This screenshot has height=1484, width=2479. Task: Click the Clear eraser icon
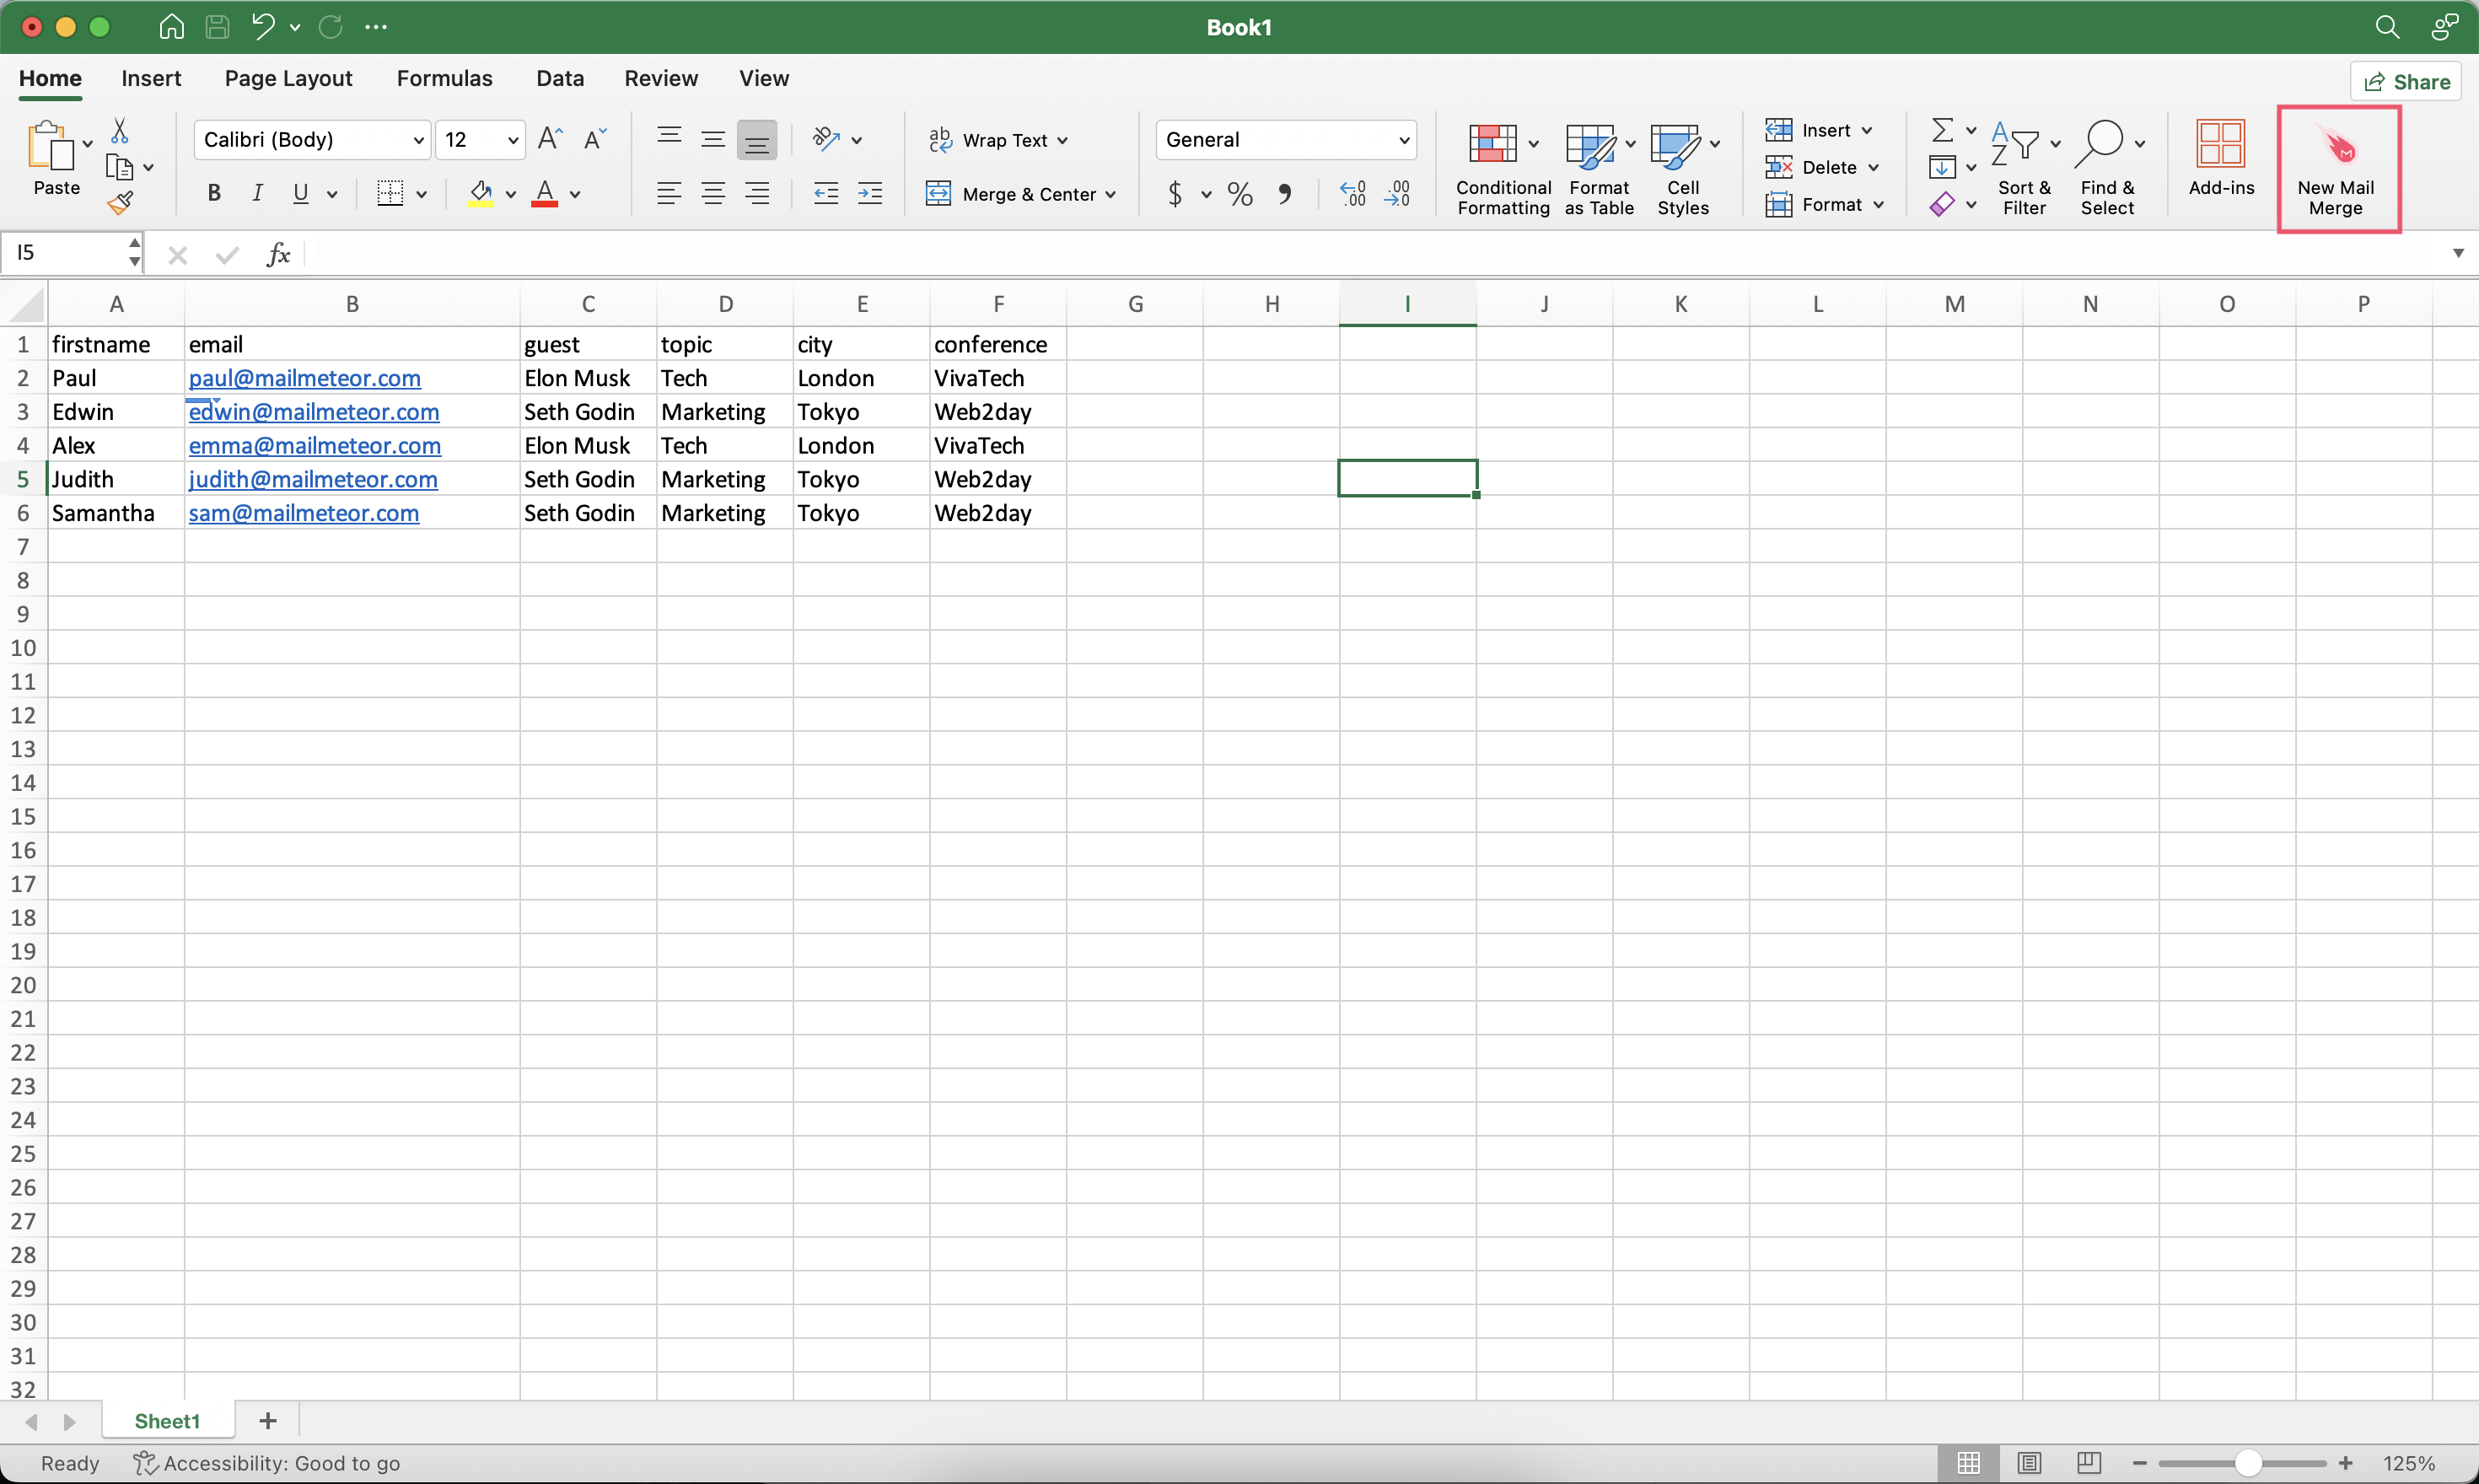pos(1942,204)
